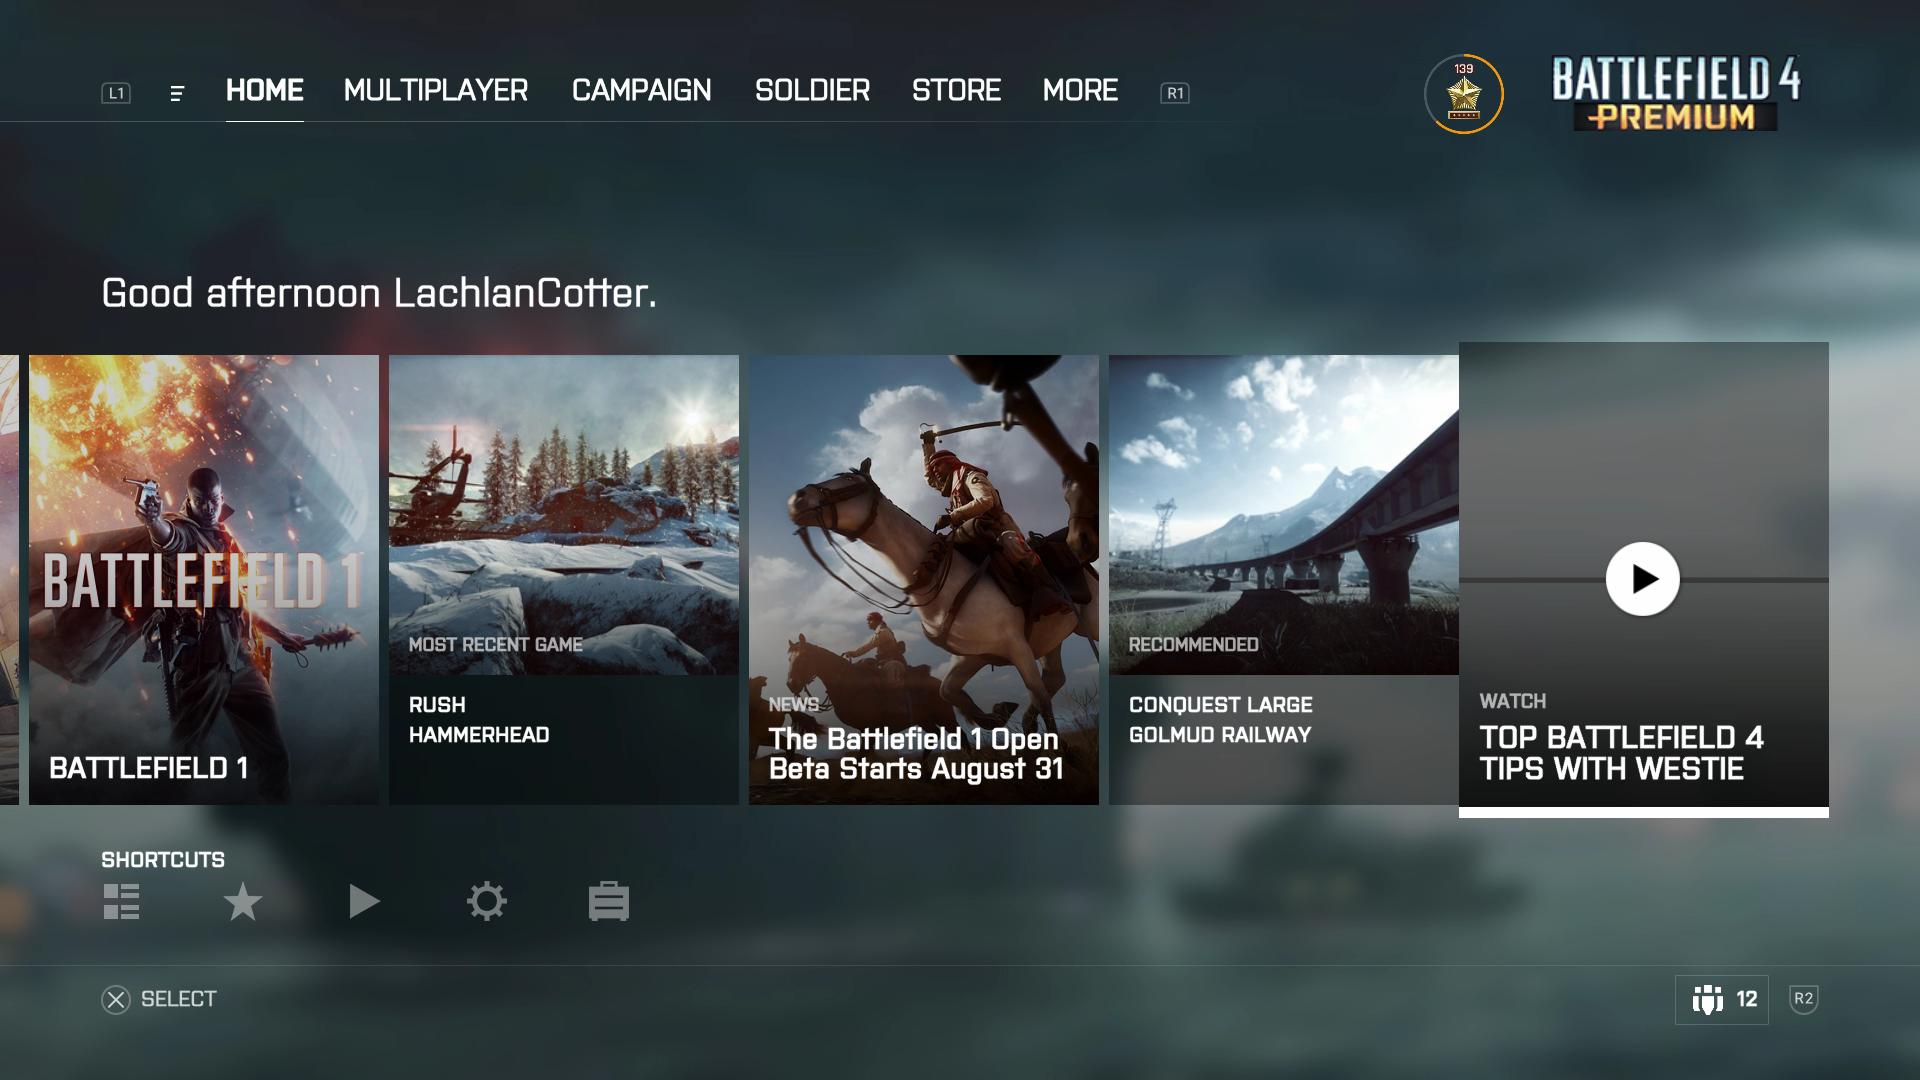Open the server browser shortcut icon
1920x1080 pixels.
[120, 901]
